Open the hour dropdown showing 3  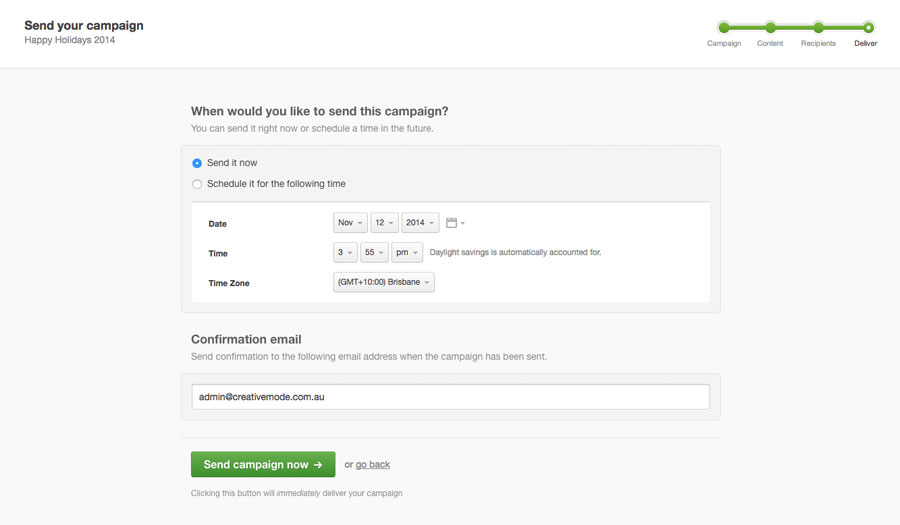[x=345, y=252]
